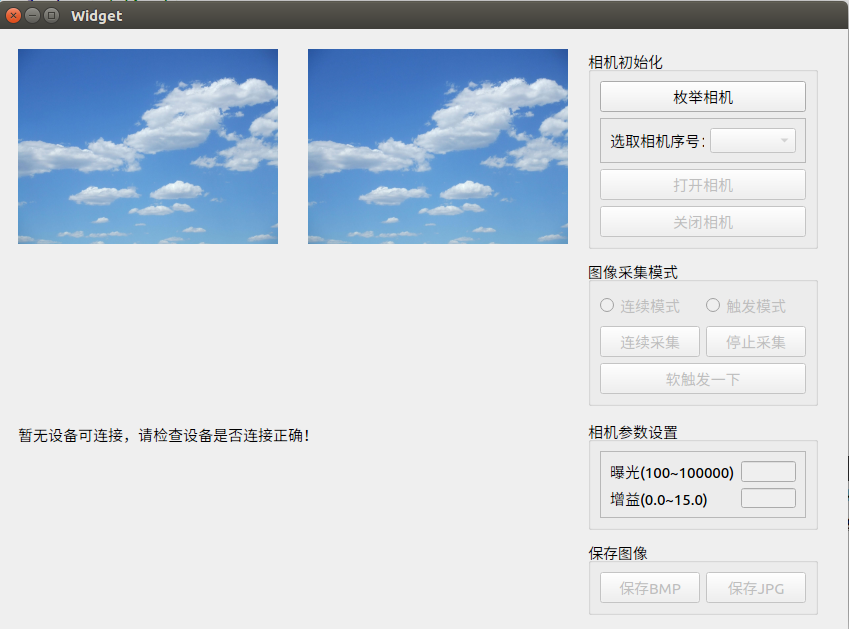Open the 选取相机序号 combo box
Viewport: 849px width, 629px height.
[x=753, y=141]
